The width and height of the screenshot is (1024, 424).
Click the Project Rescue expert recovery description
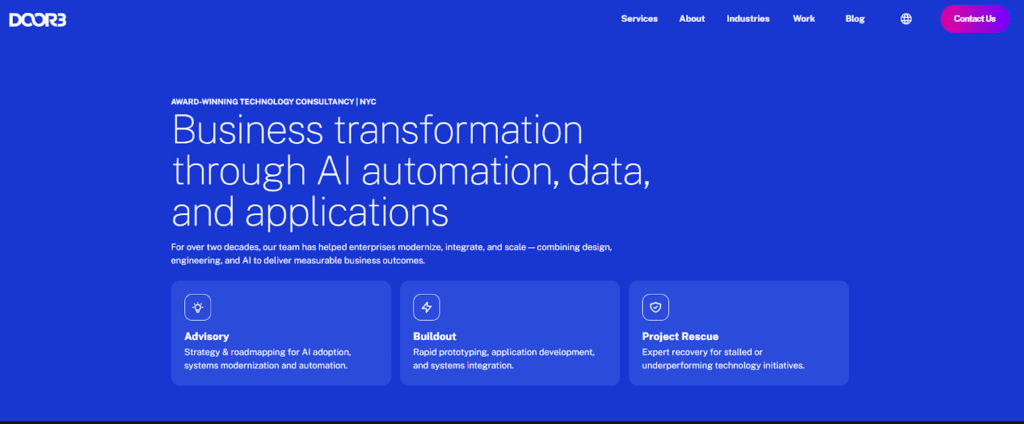[x=722, y=359]
